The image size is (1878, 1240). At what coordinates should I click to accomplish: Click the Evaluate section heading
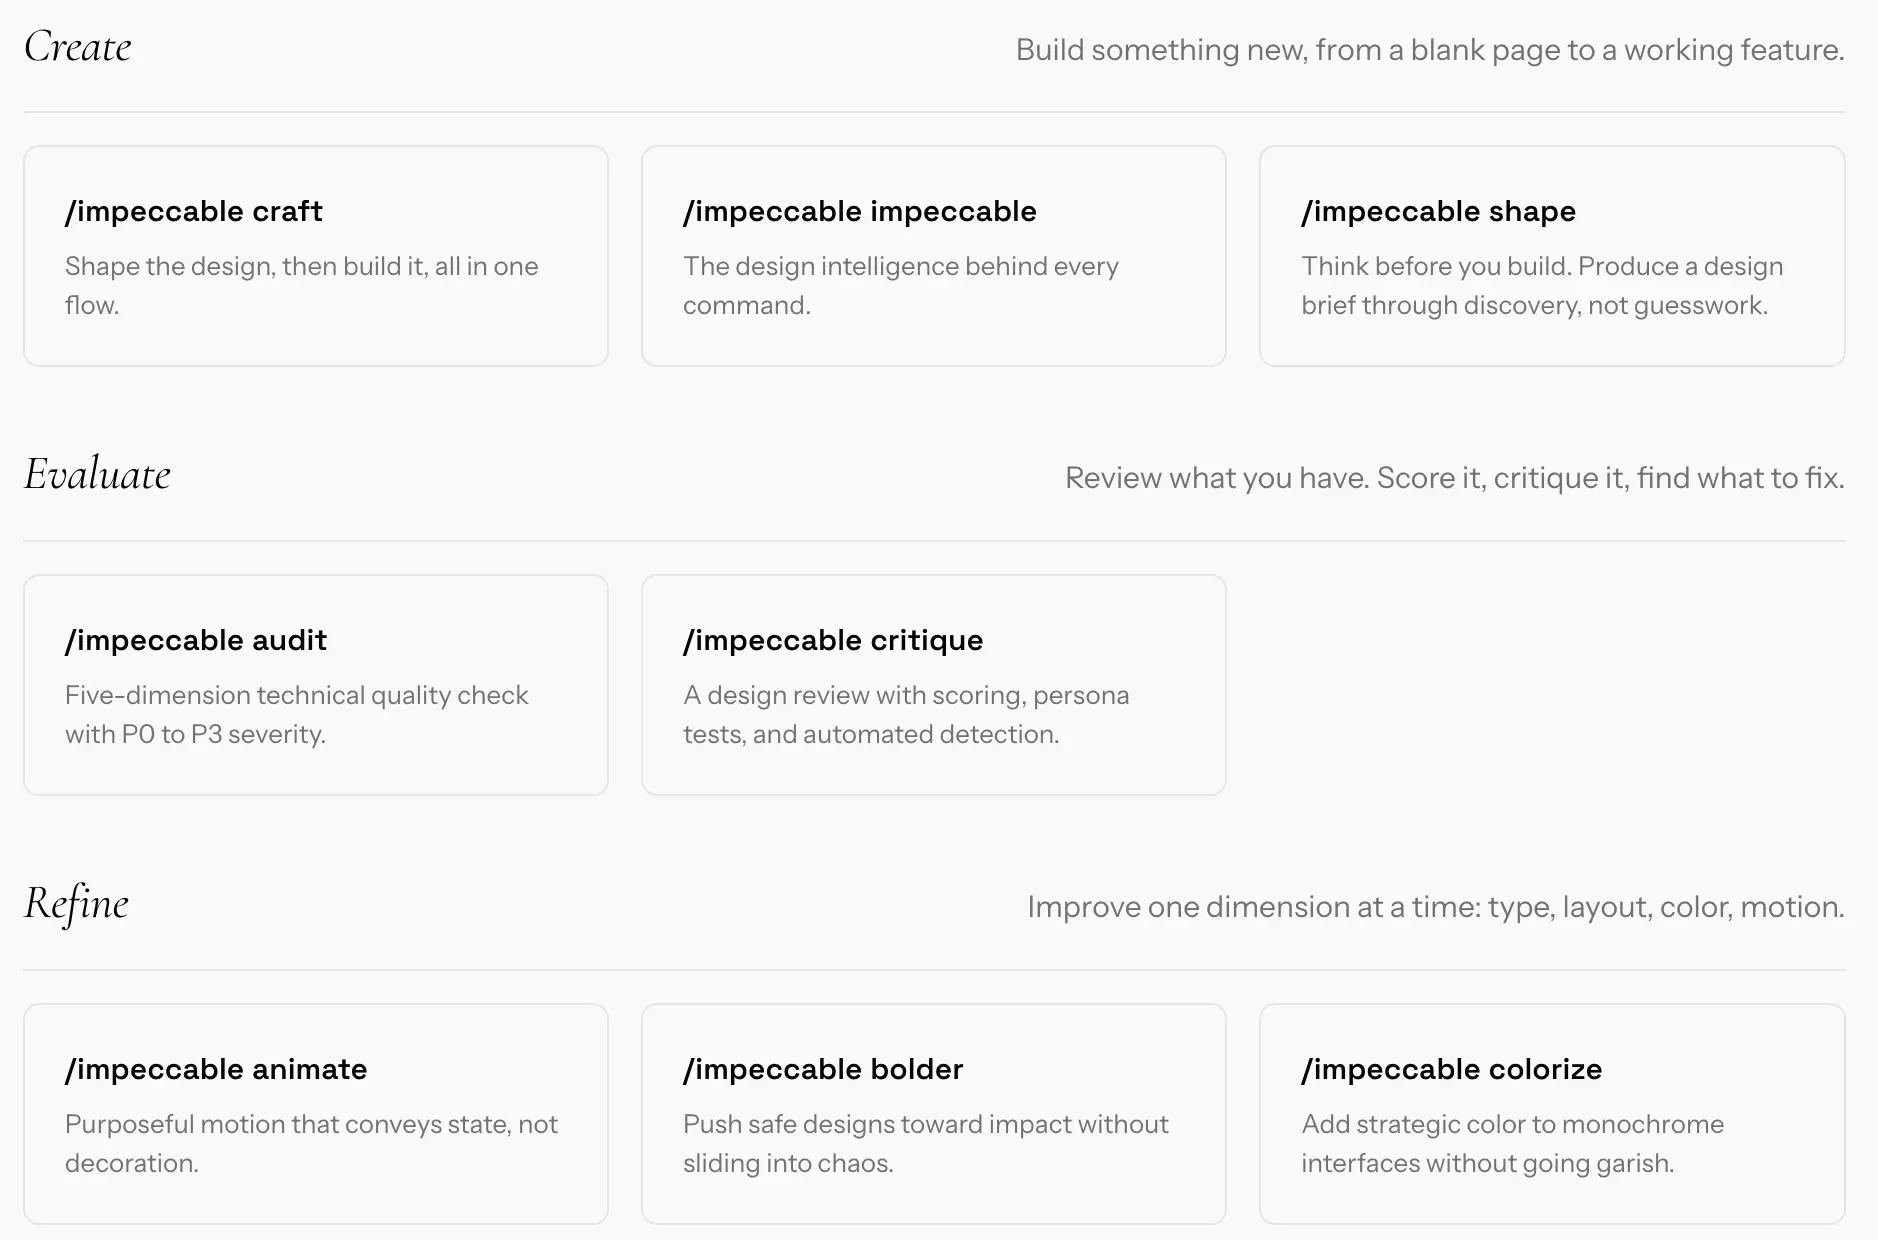pyautogui.click(x=97, y=474)
